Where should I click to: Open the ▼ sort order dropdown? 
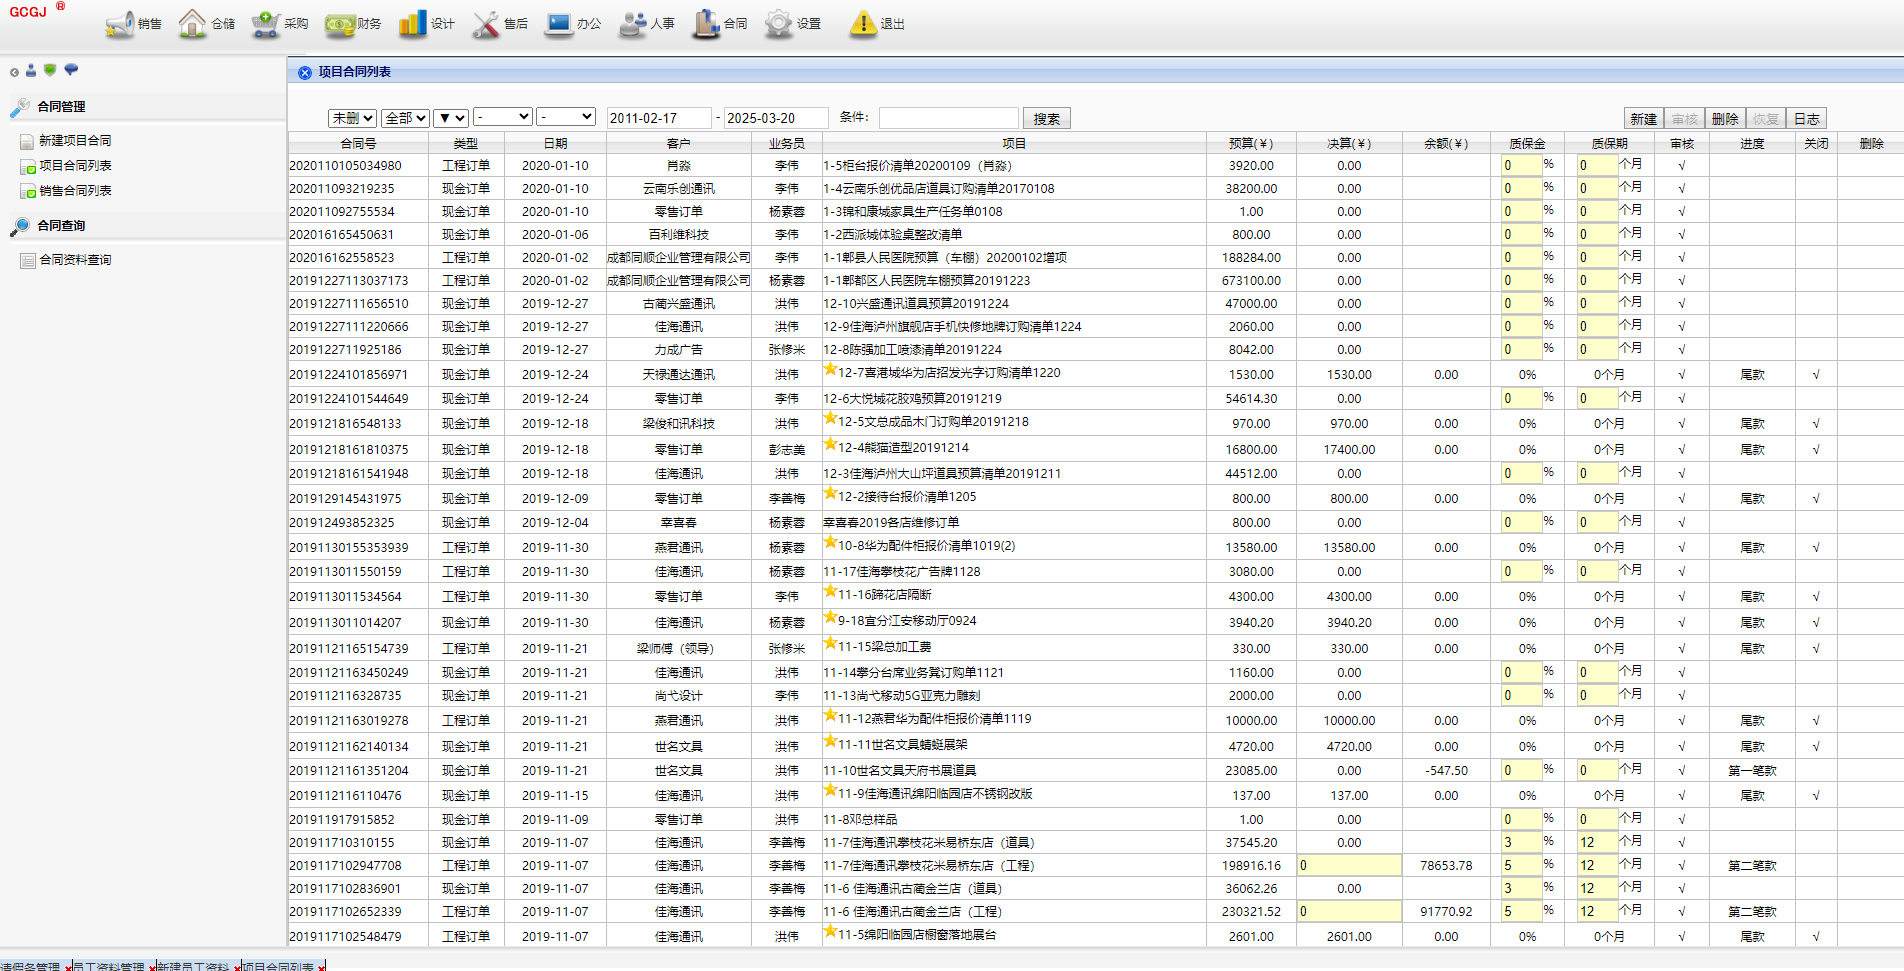click(x=451, y=118)
